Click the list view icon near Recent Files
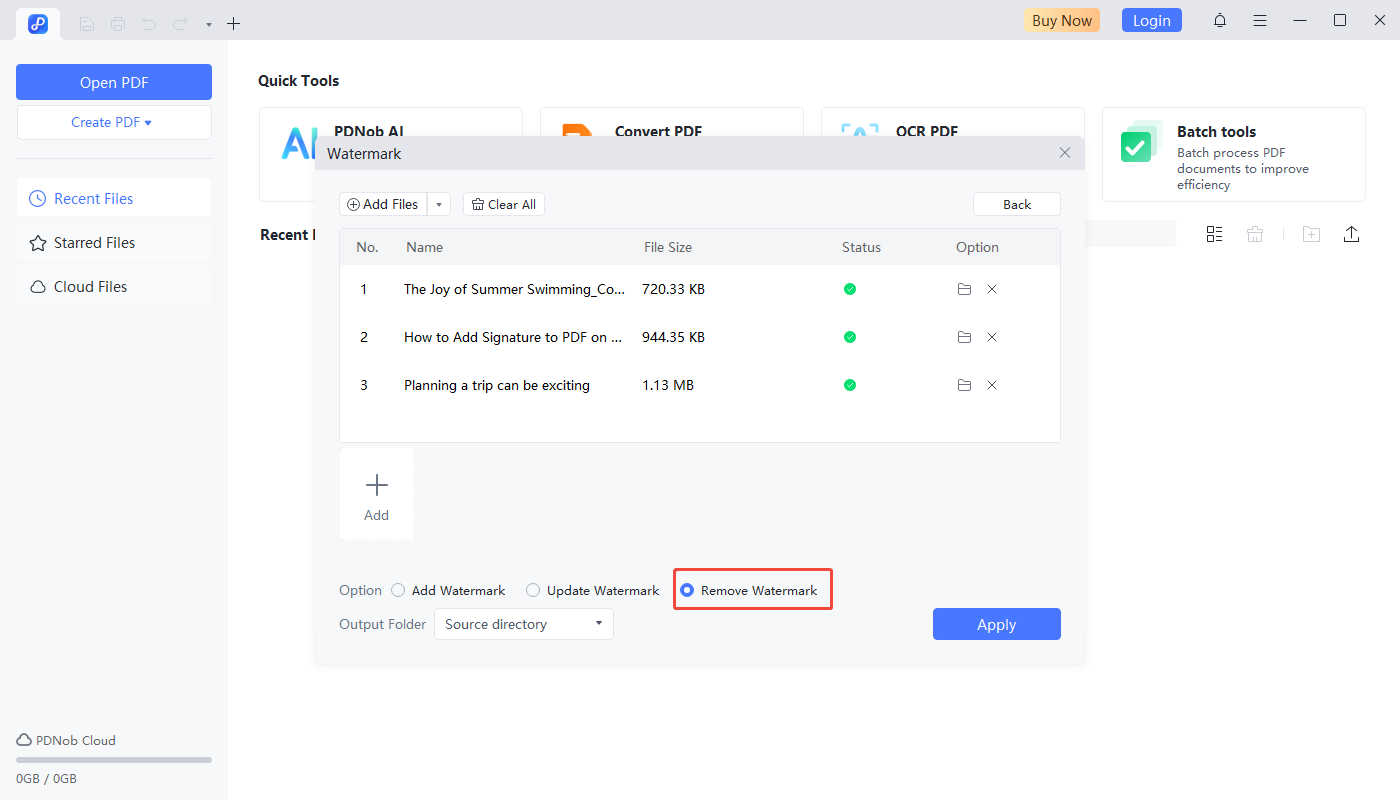Viewport: 1400px width, 800px height. click(1214, 234)
